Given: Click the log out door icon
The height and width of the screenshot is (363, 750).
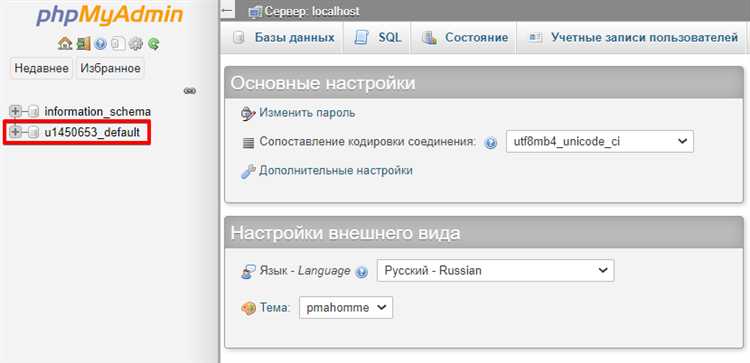Looking at the screenshot, I should (x=84, y=44).
